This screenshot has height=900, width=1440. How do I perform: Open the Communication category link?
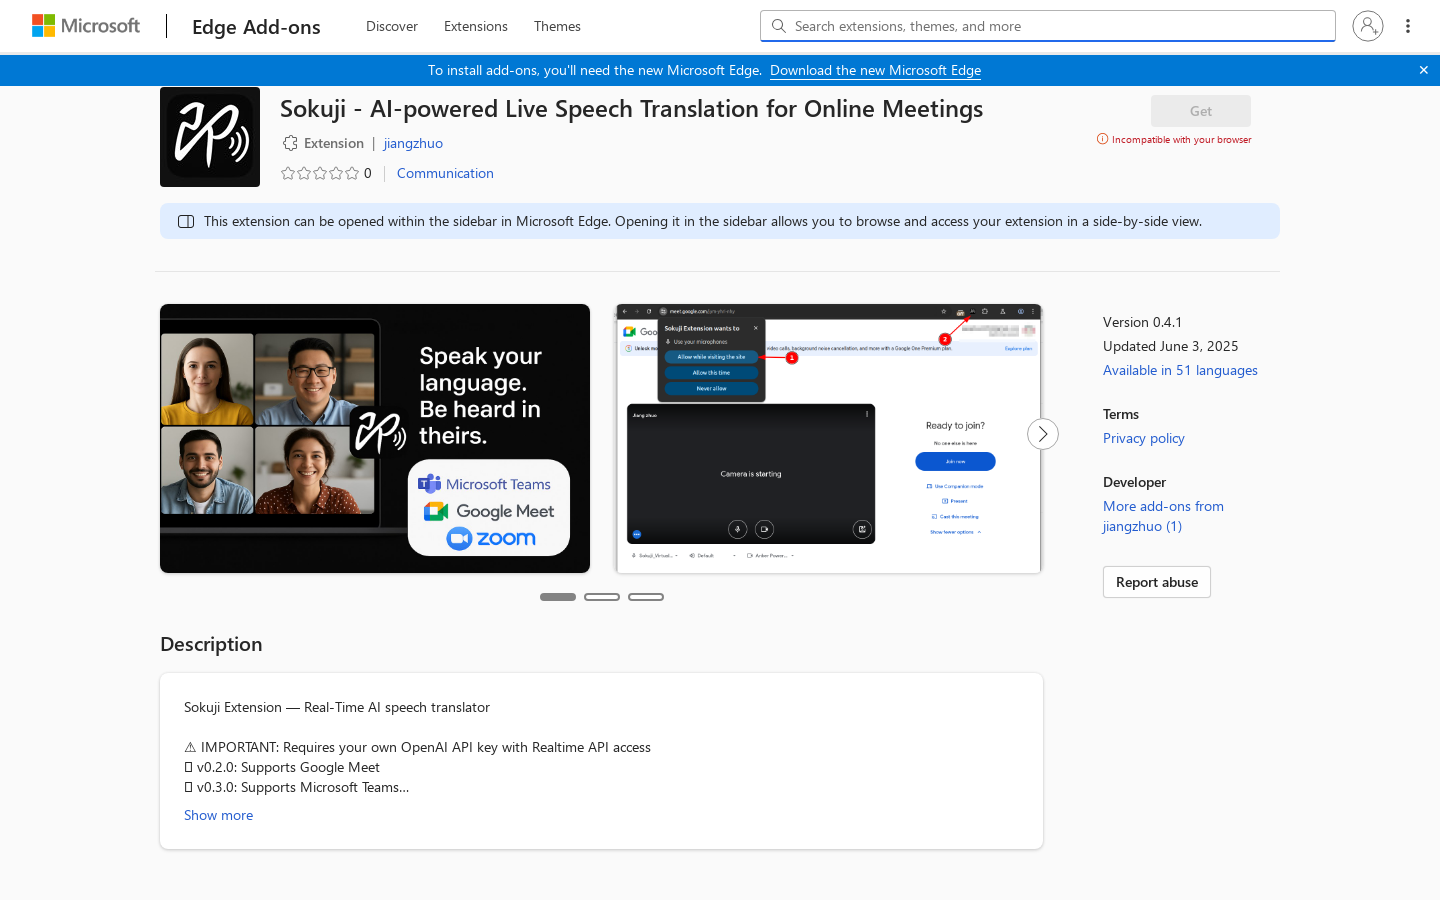point(445,173)
